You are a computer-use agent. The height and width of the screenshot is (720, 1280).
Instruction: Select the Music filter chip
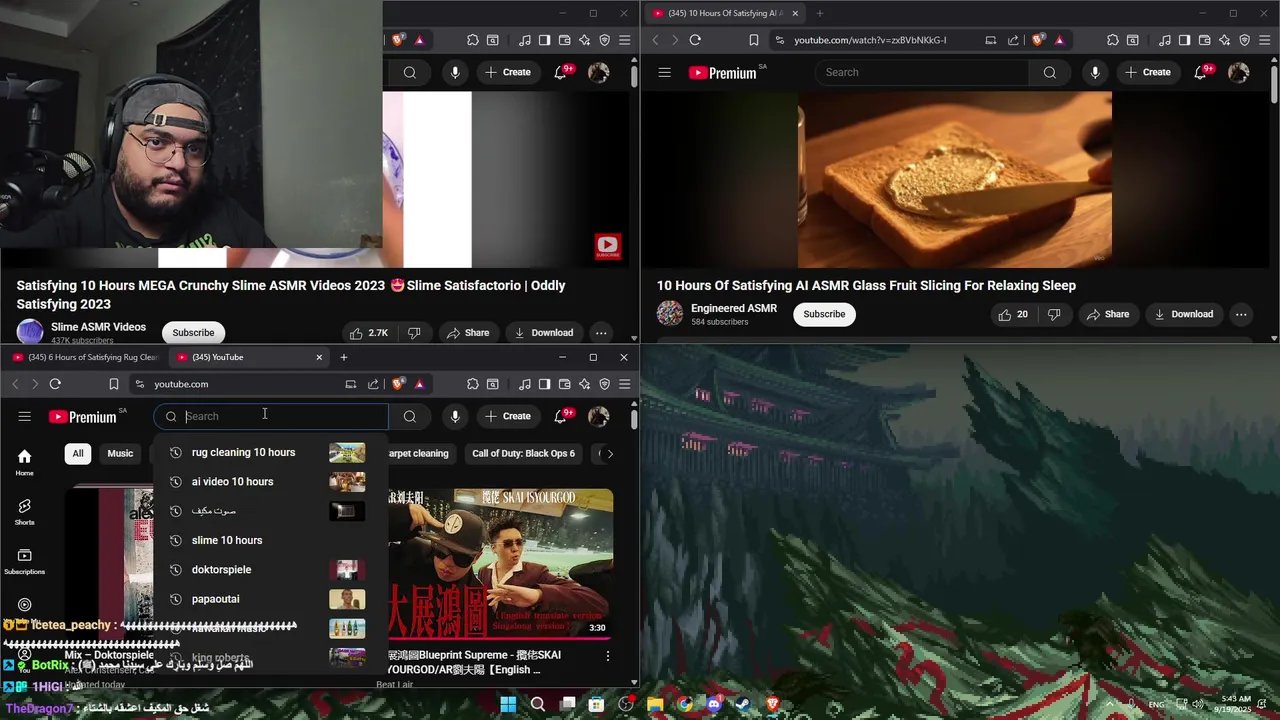120,454
